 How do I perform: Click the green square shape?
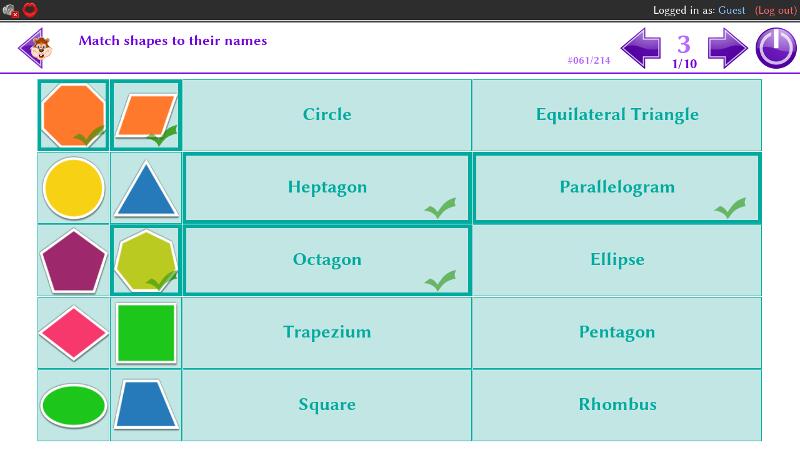tap(146, 333)
